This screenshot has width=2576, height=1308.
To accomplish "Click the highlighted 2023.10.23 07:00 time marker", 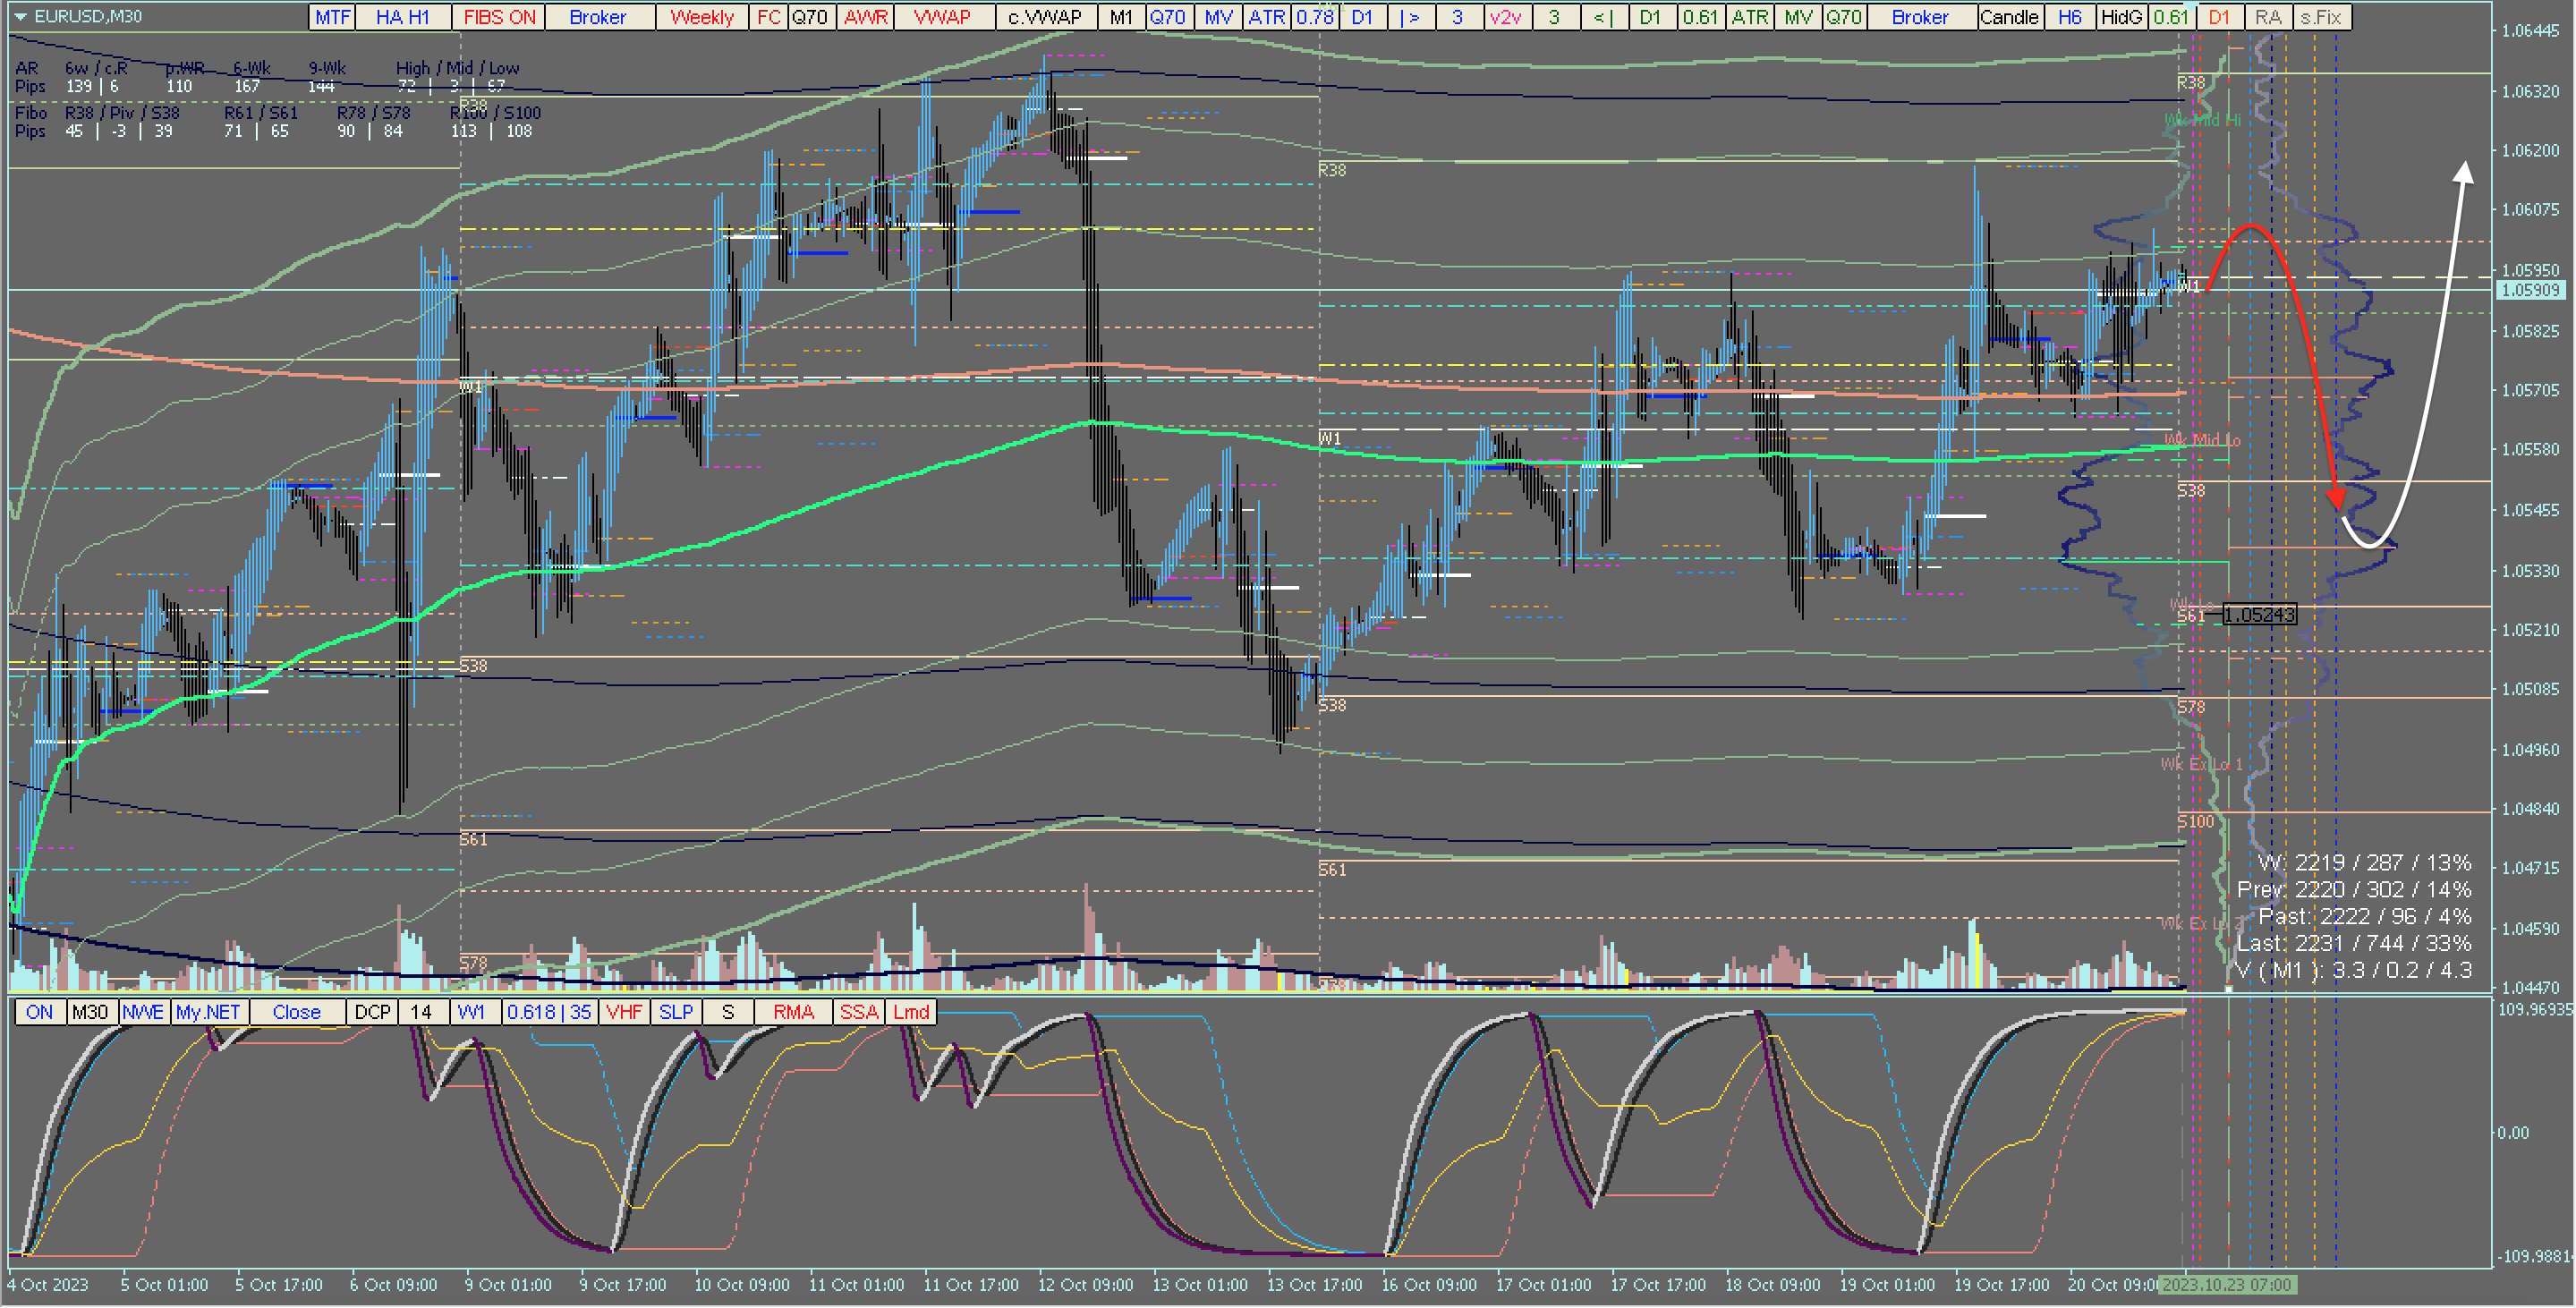I will pos(2226,1285).
